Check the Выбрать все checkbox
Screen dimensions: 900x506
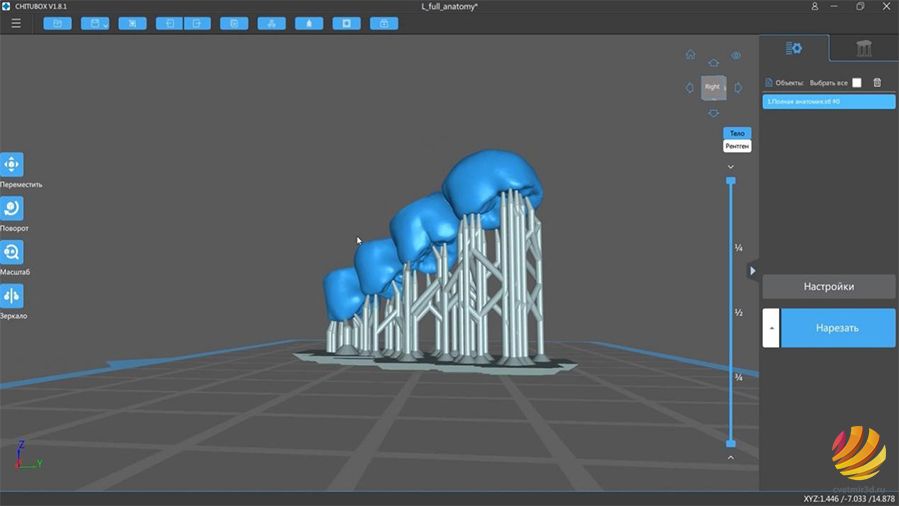(x=857, y=83)
